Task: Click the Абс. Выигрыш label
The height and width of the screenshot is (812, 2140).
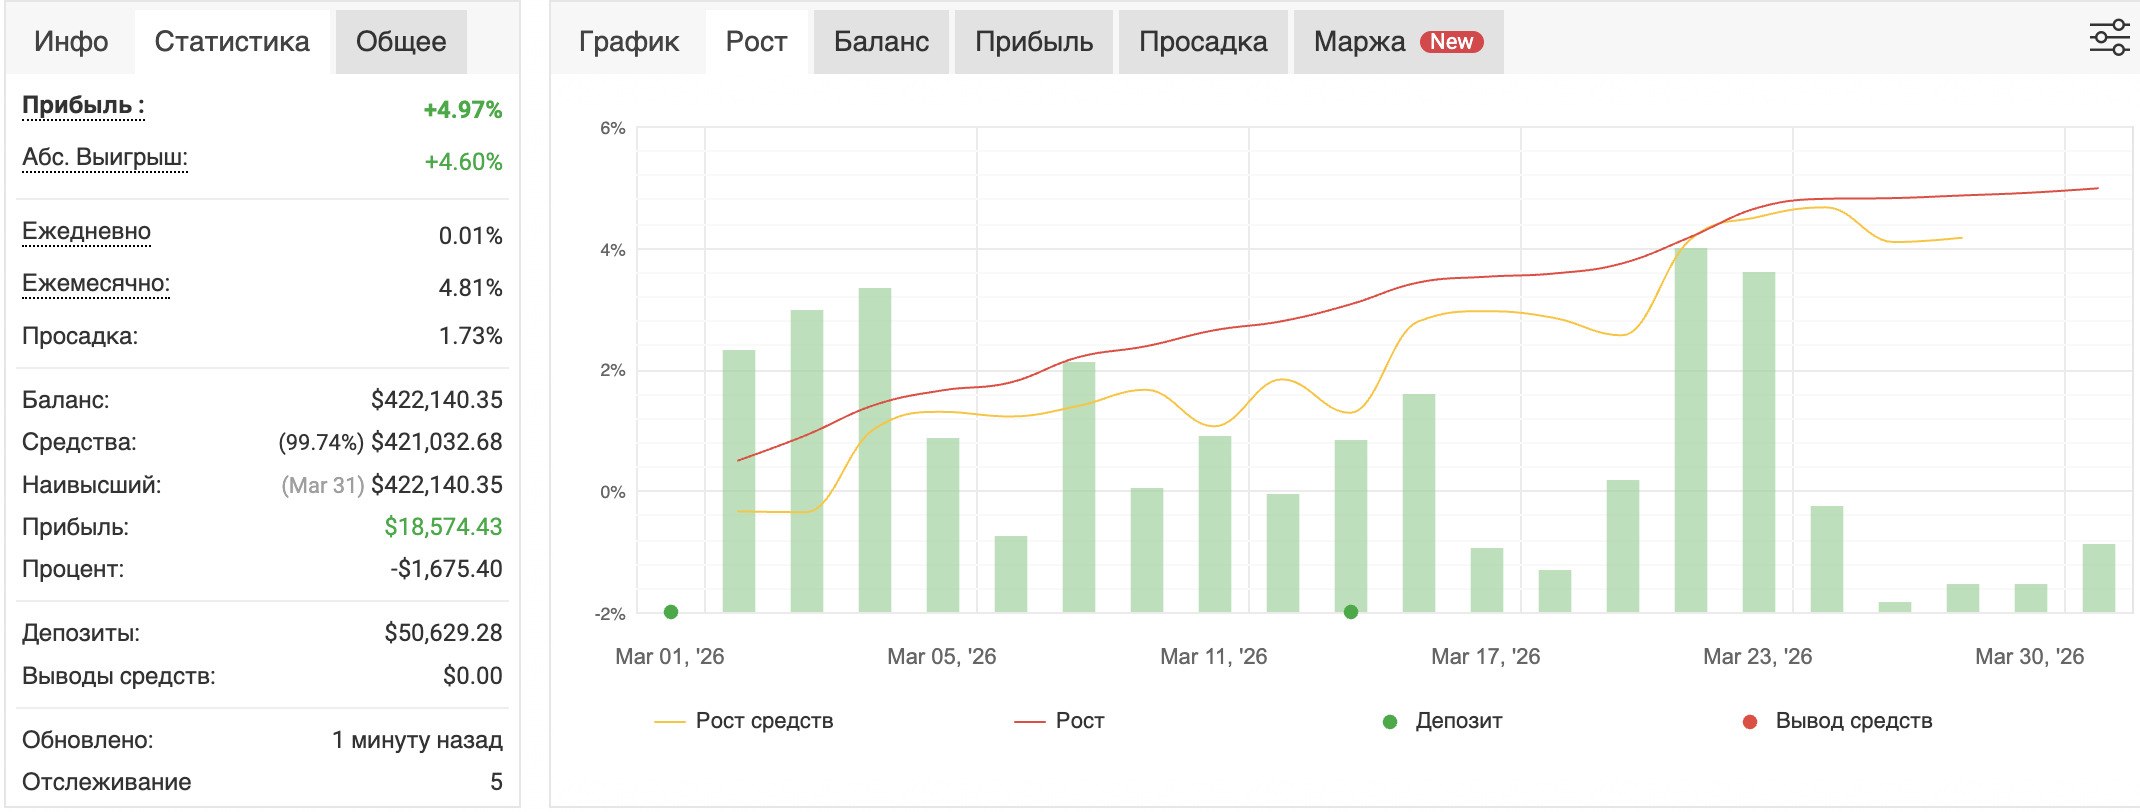Action: coord(105,158)
